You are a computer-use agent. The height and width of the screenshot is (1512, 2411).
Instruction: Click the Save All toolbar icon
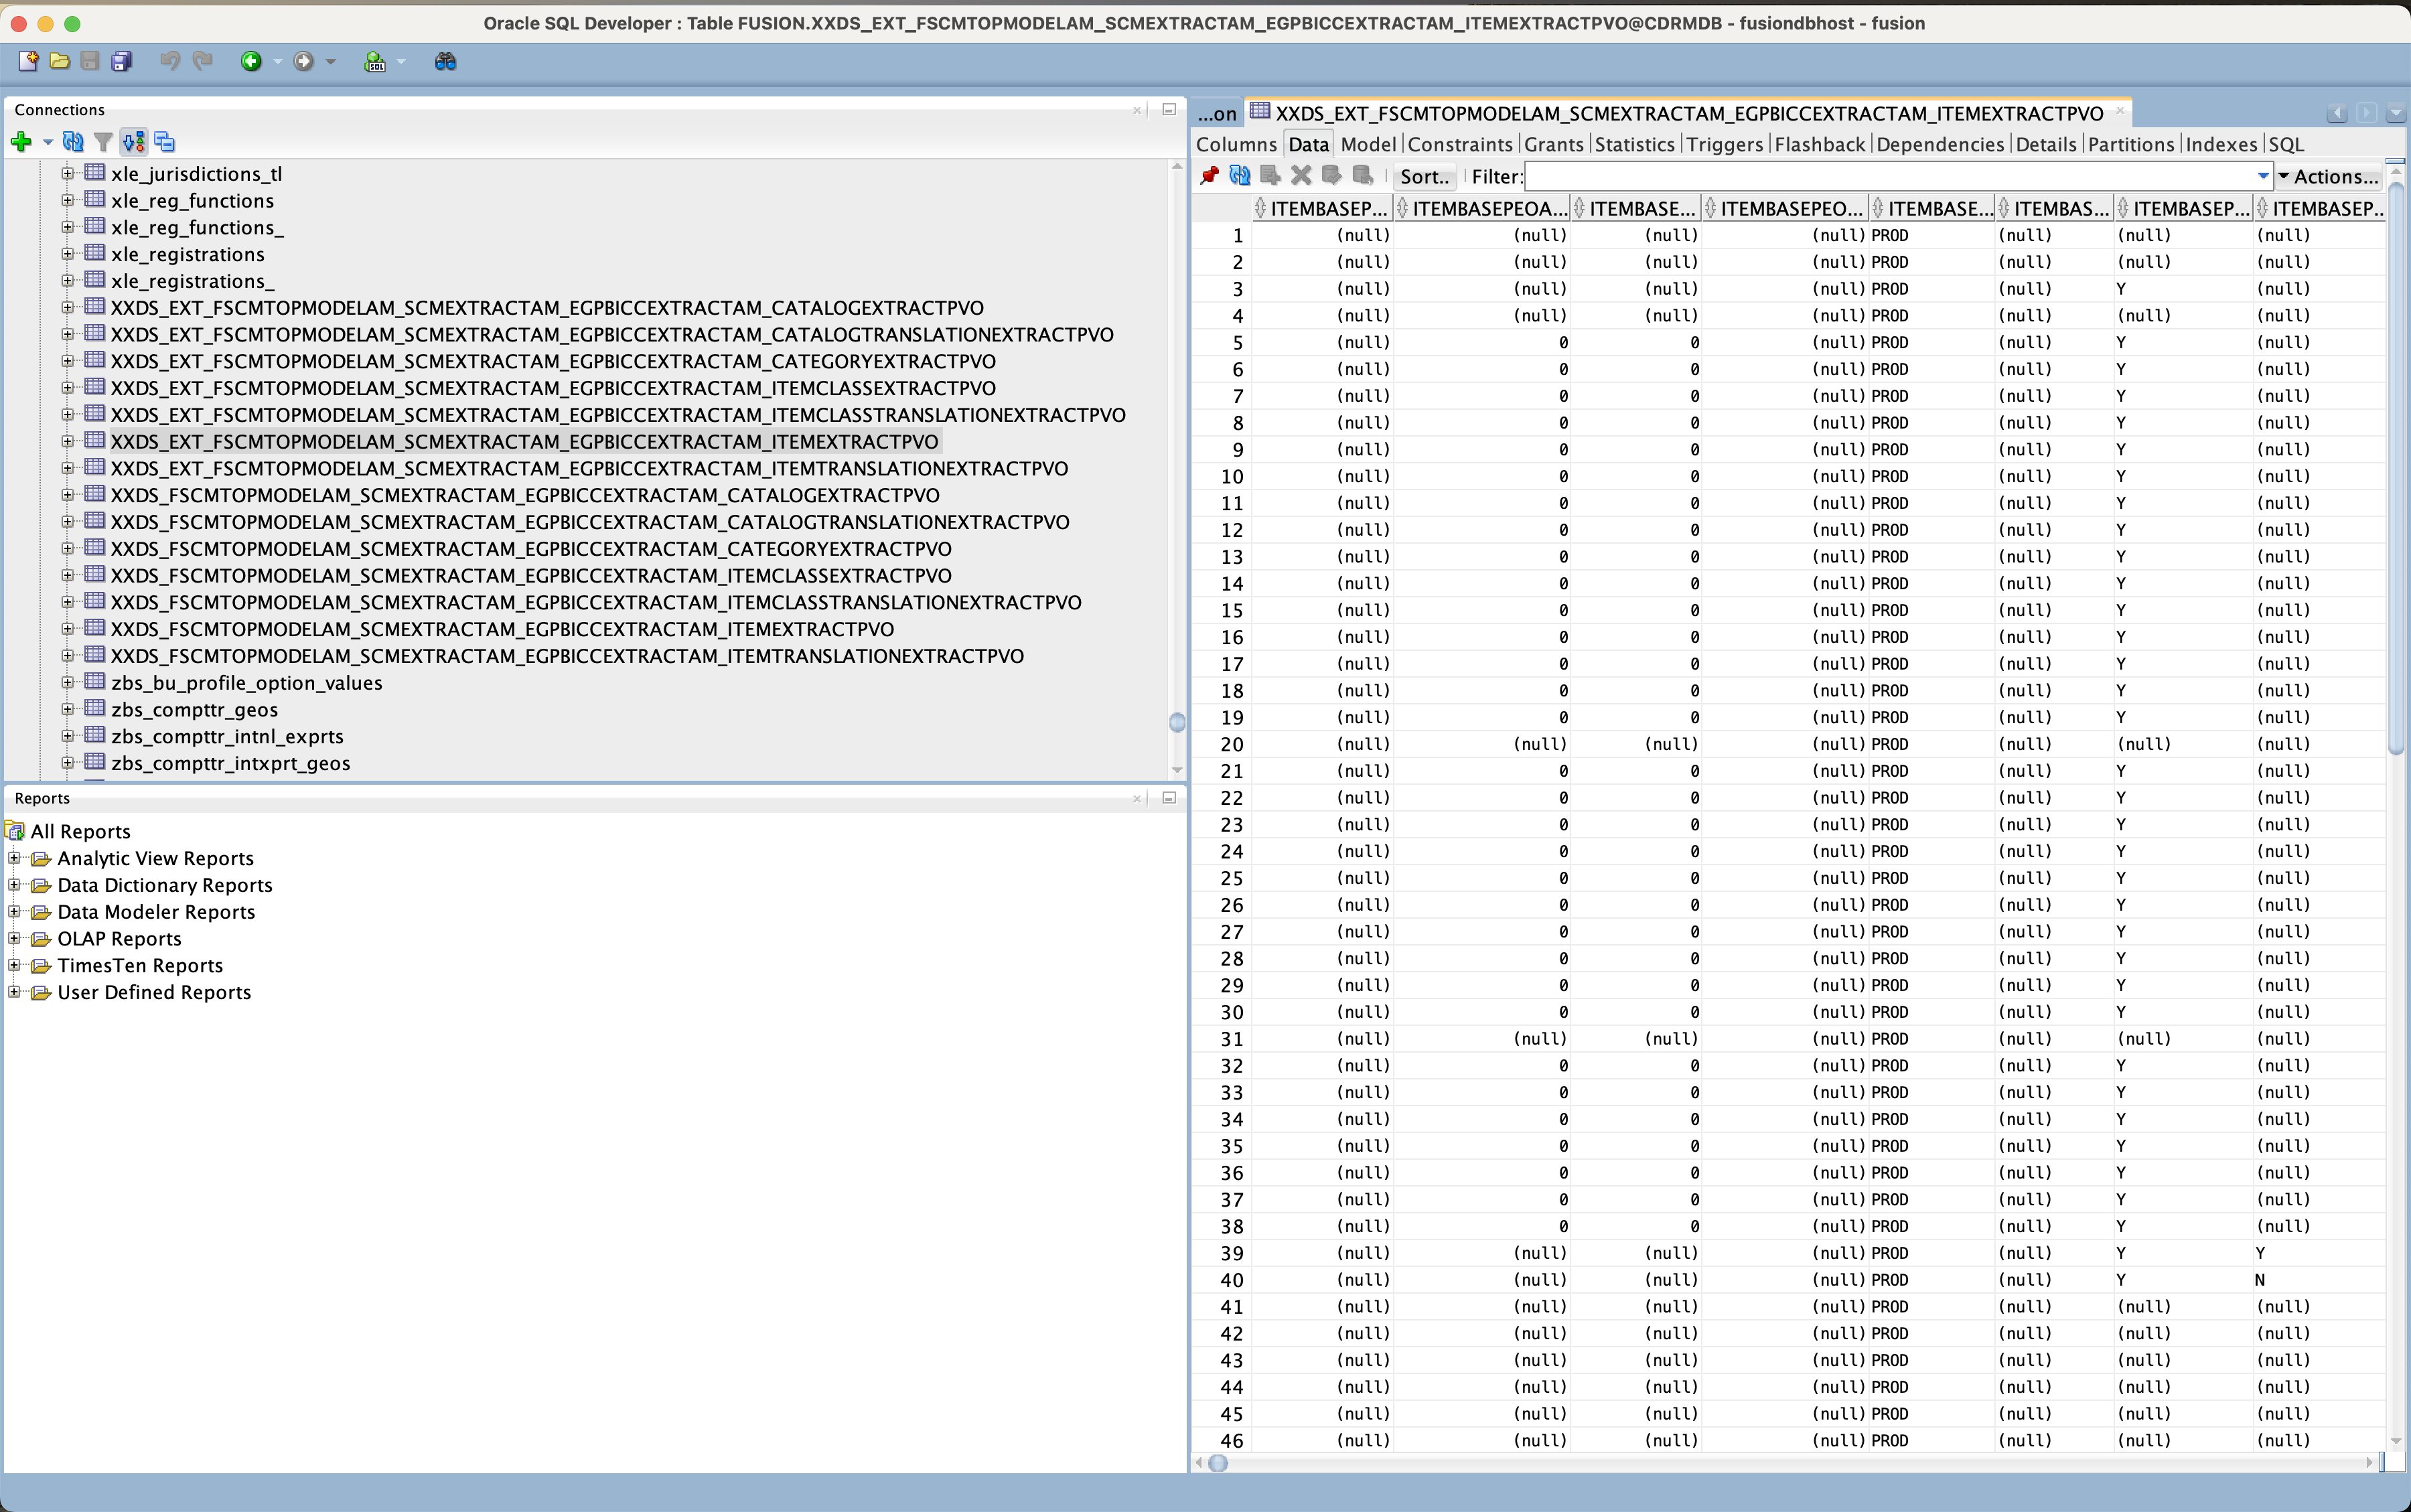122,61
